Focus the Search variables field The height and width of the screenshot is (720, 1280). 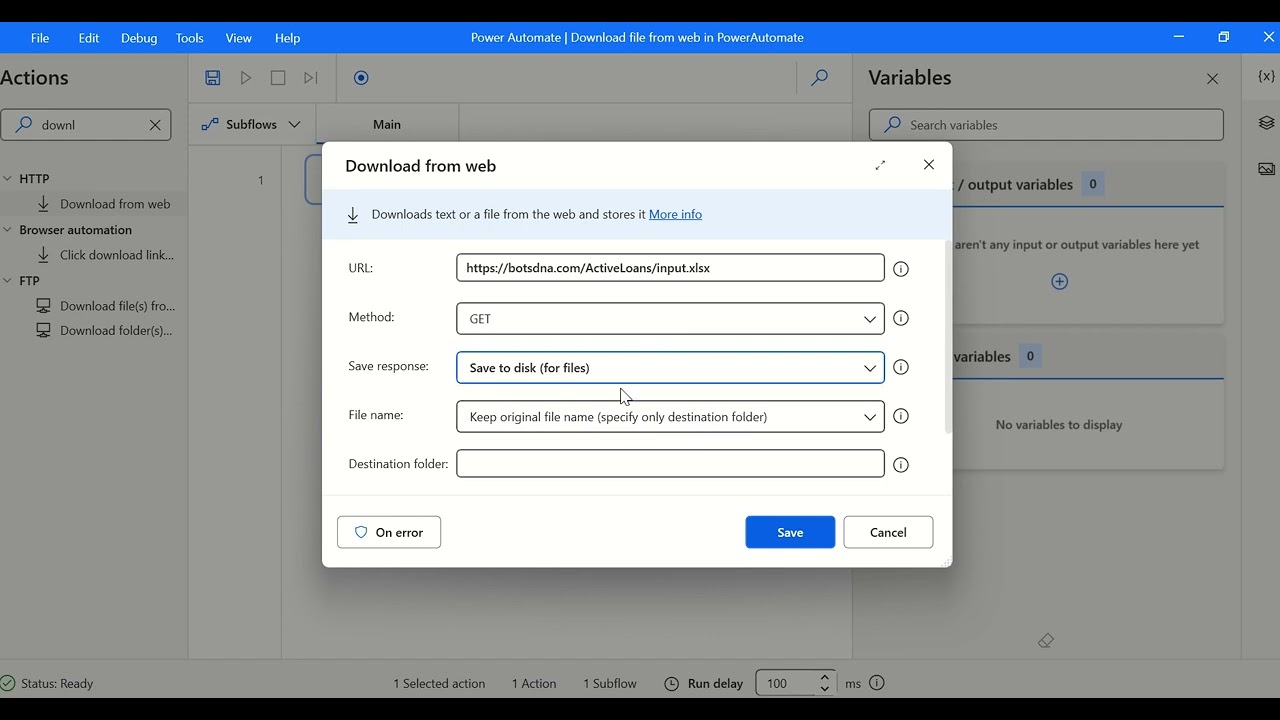(1046, 125)
